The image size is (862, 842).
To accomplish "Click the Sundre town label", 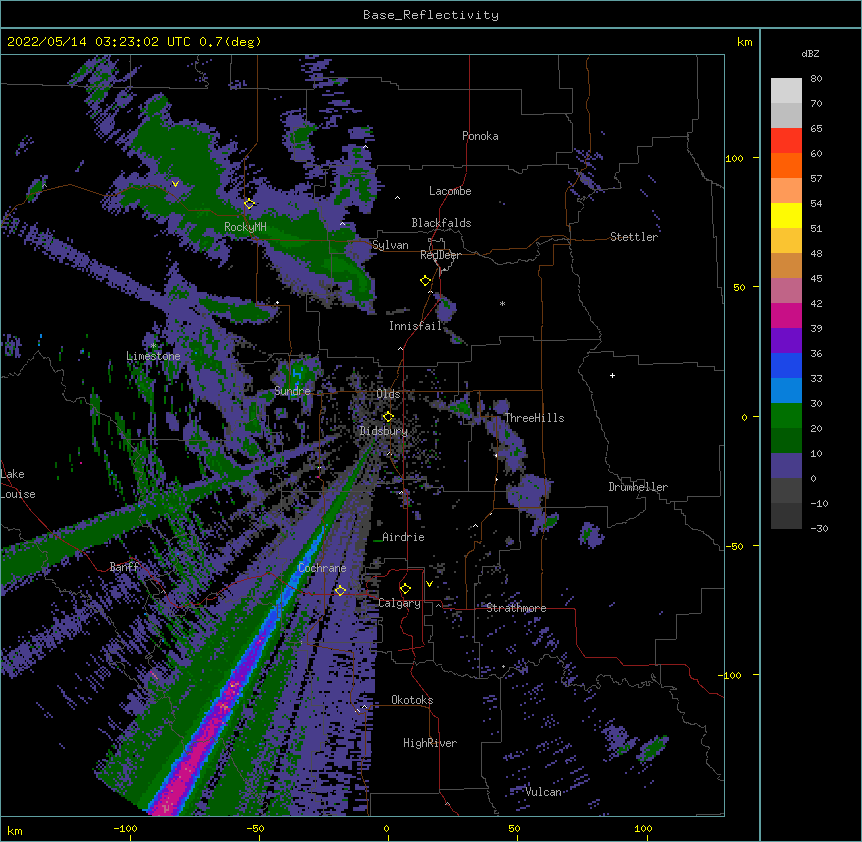I will (292, 391).
